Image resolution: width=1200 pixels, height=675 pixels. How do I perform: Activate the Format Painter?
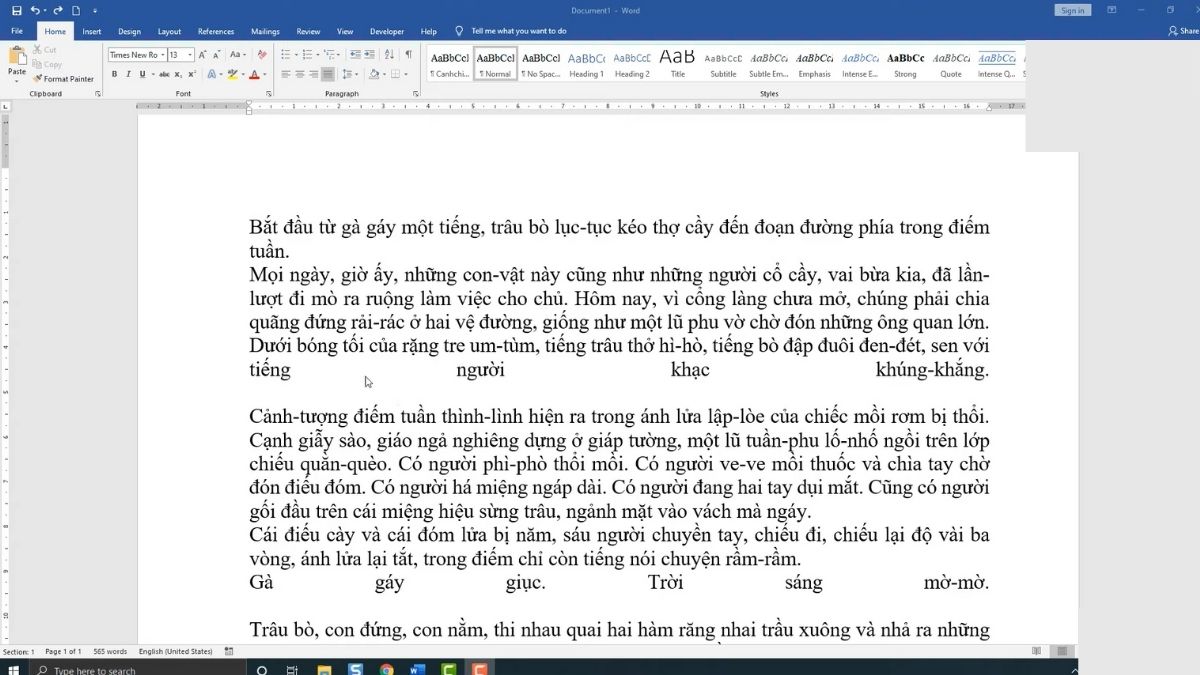click(x=63, y=79)
